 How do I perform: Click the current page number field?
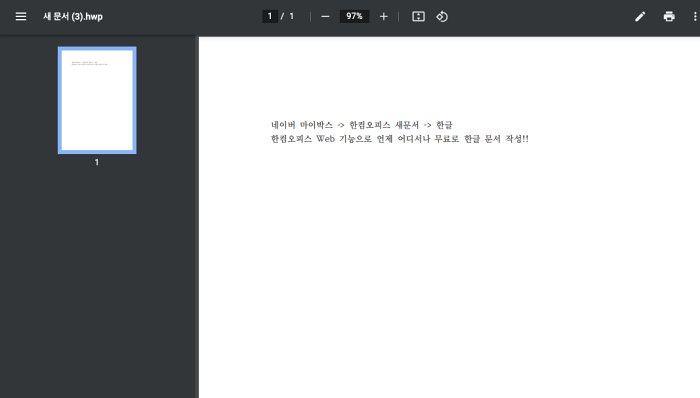(270, 17)
